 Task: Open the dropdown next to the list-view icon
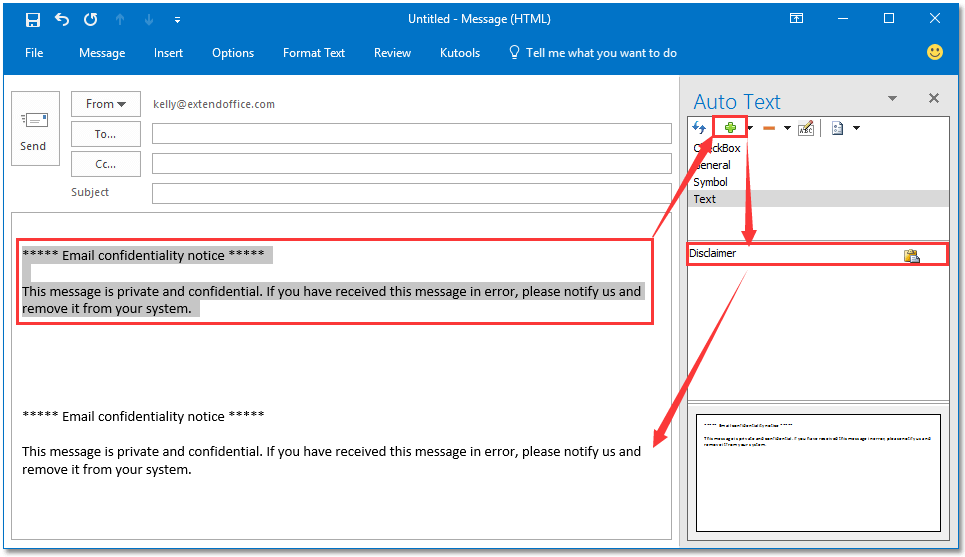pyautogui.click(x=856, y=128)
